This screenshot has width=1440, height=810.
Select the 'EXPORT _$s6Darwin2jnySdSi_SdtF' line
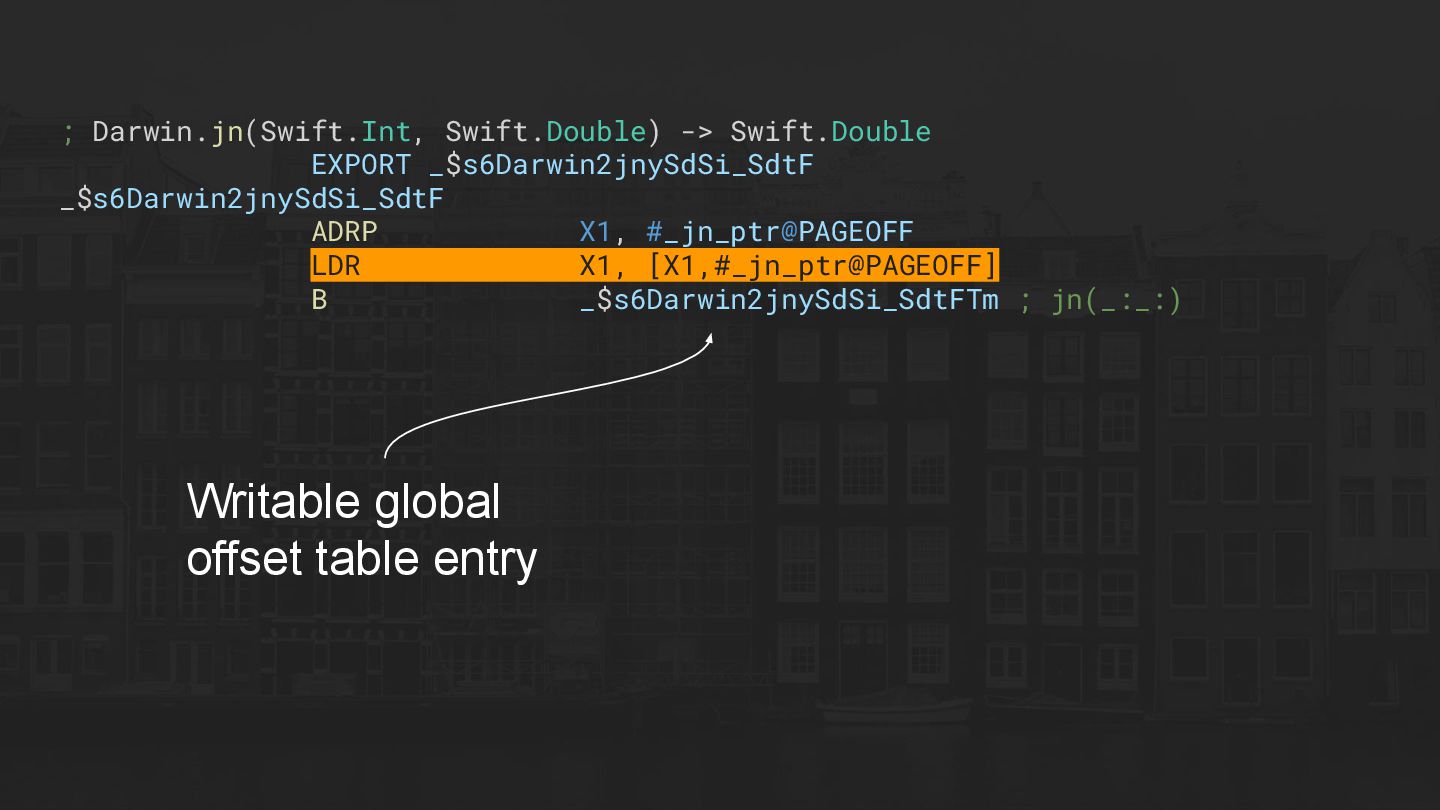[562, 165]
